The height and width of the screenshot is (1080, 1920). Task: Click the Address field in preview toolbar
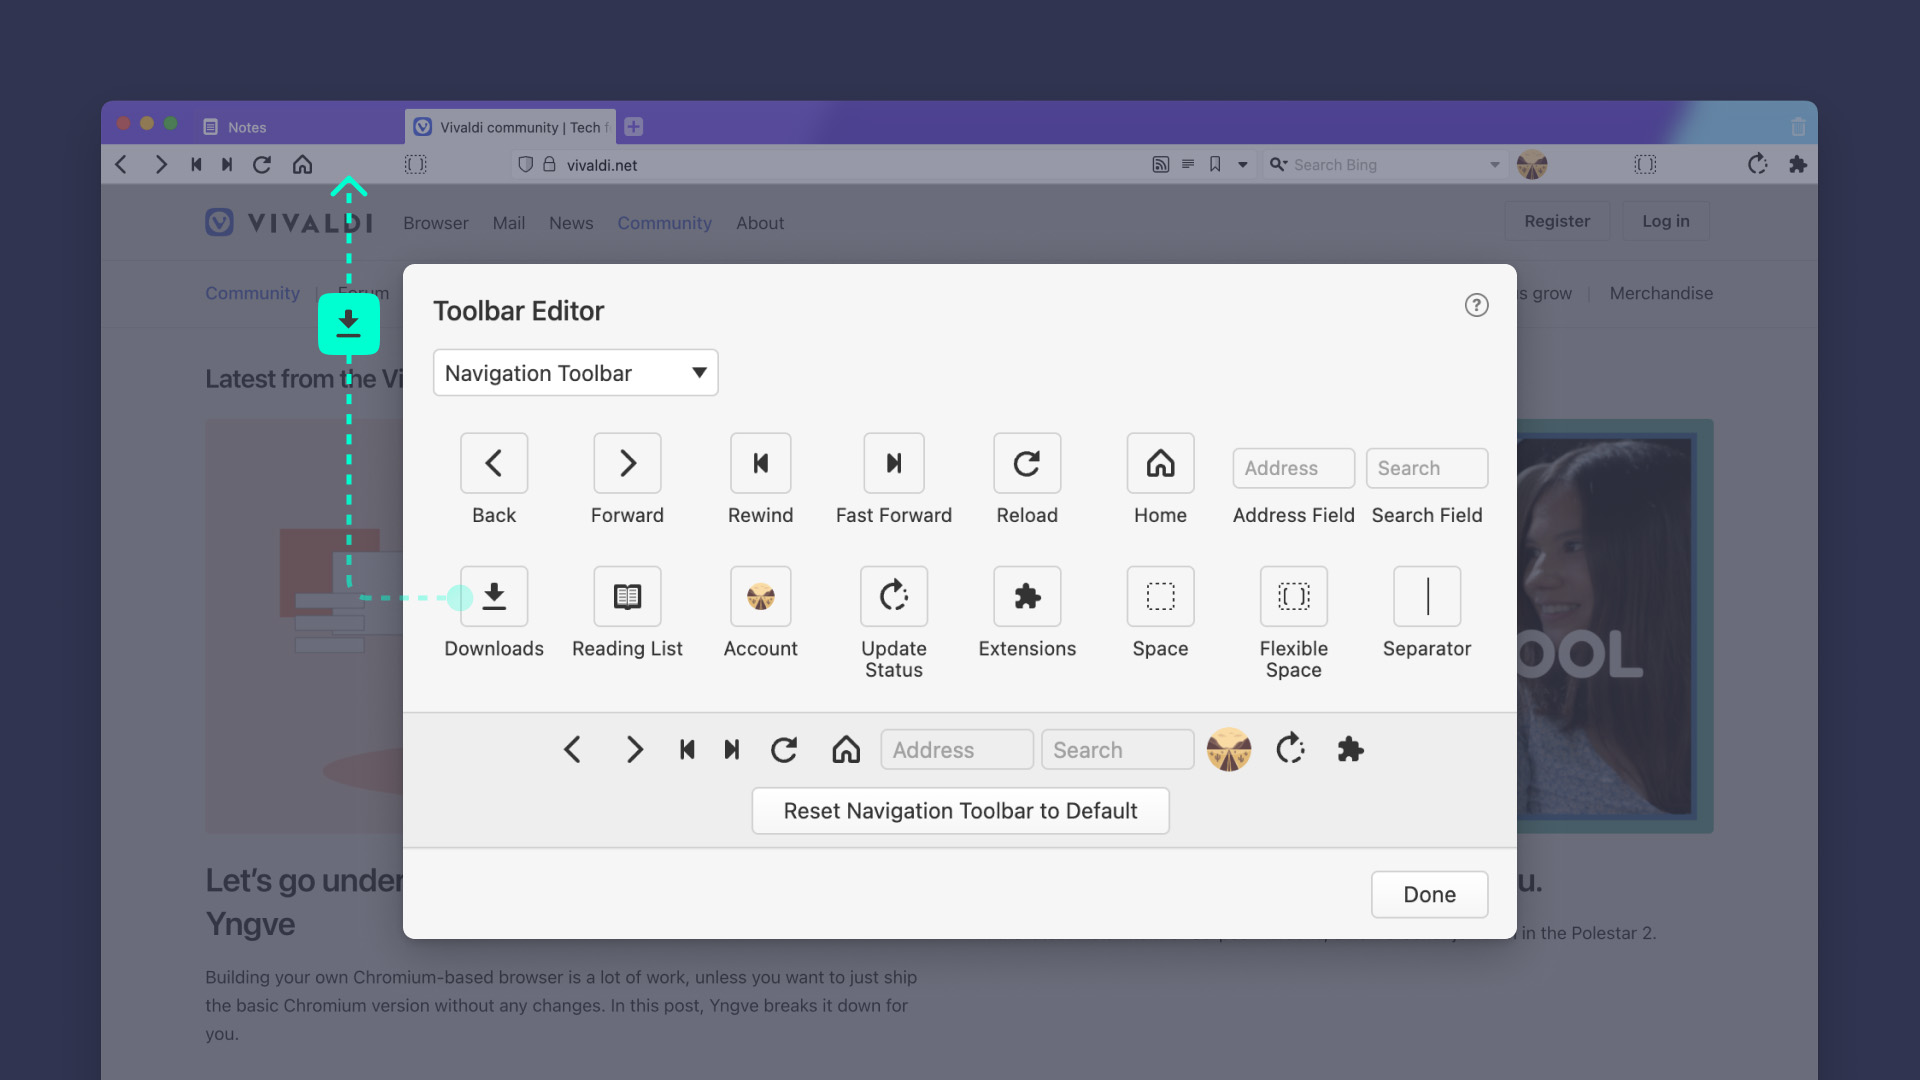pos(956,750)
